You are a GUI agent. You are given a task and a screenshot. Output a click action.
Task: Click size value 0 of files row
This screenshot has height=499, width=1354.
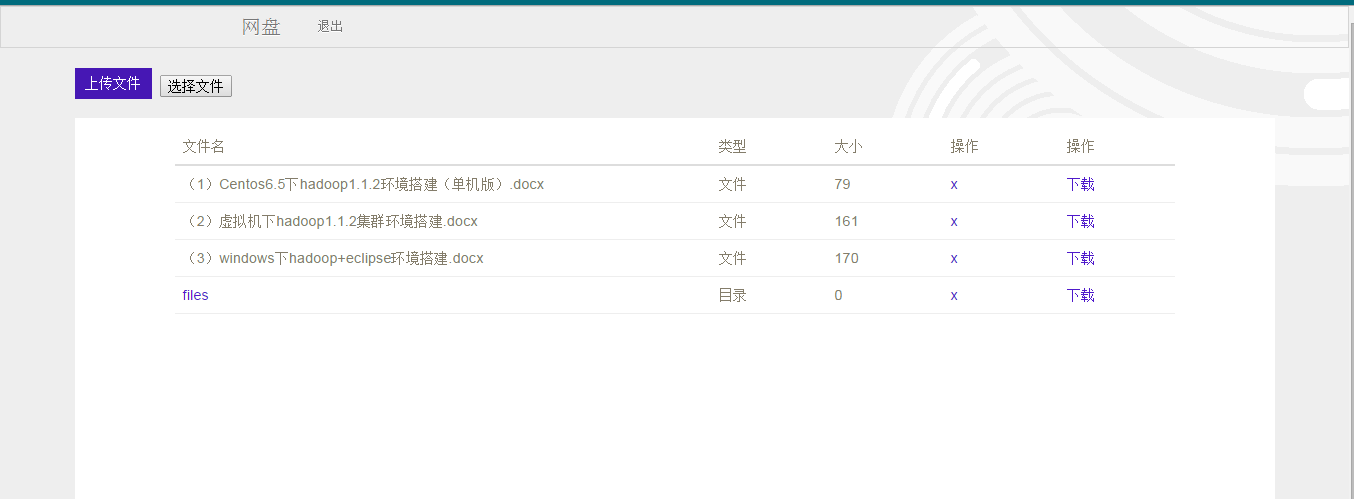tap(838, 295)
